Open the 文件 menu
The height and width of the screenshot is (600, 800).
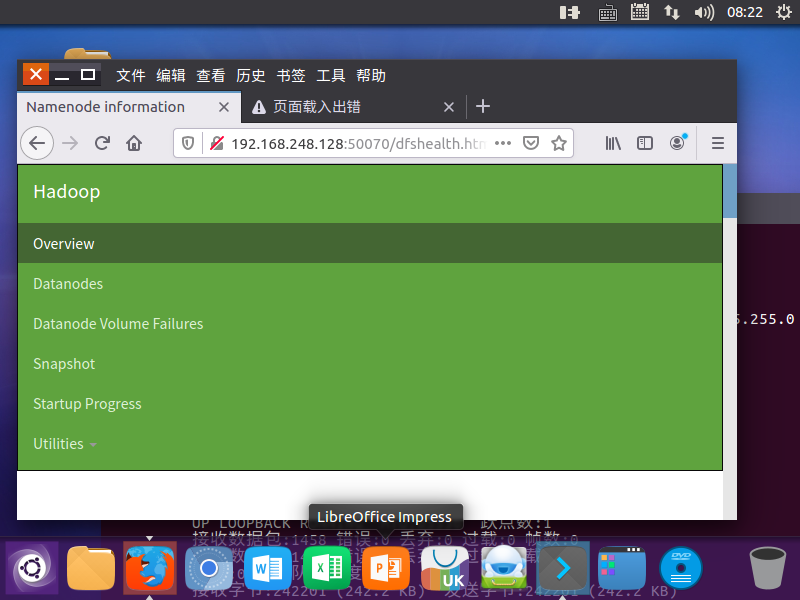(131, 76)
